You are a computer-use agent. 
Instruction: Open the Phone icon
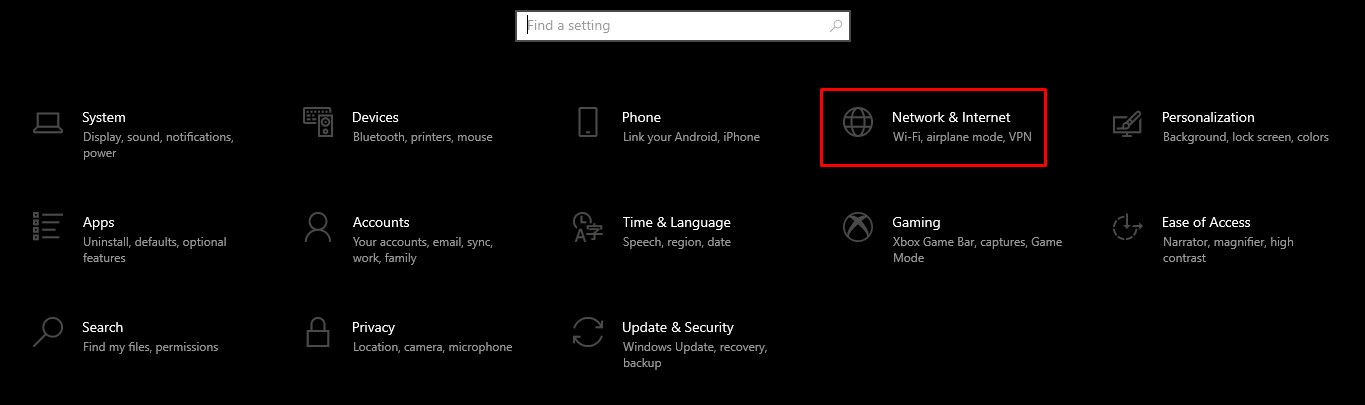point(587,122)
